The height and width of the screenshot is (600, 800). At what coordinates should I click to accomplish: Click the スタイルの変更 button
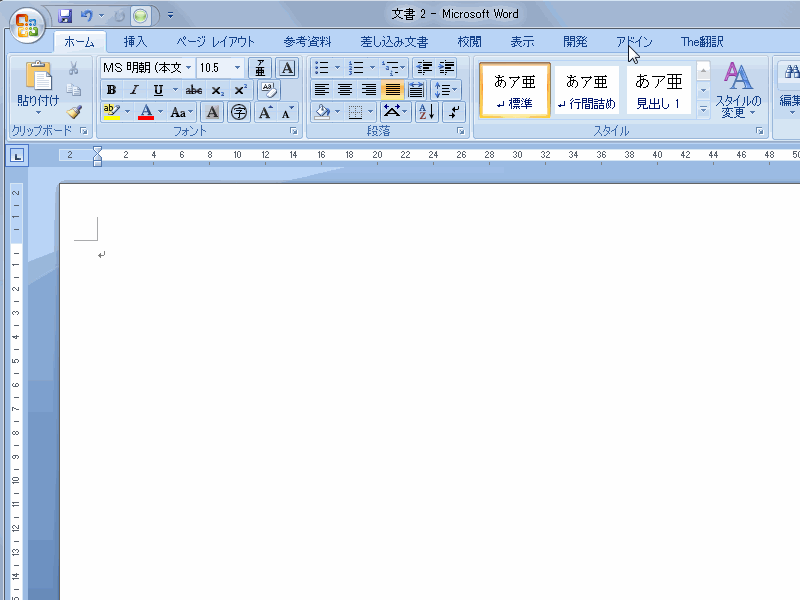[740, 90]
